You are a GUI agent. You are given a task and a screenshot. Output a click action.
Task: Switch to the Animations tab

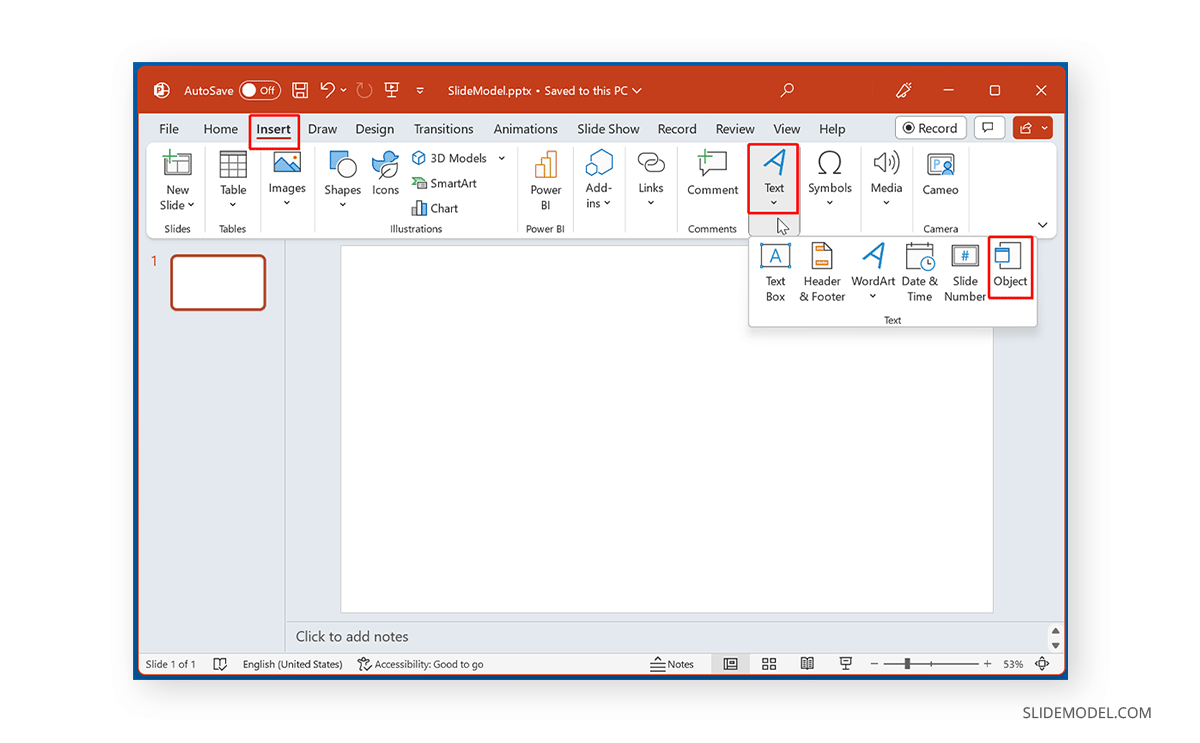[x=525, y=128]
